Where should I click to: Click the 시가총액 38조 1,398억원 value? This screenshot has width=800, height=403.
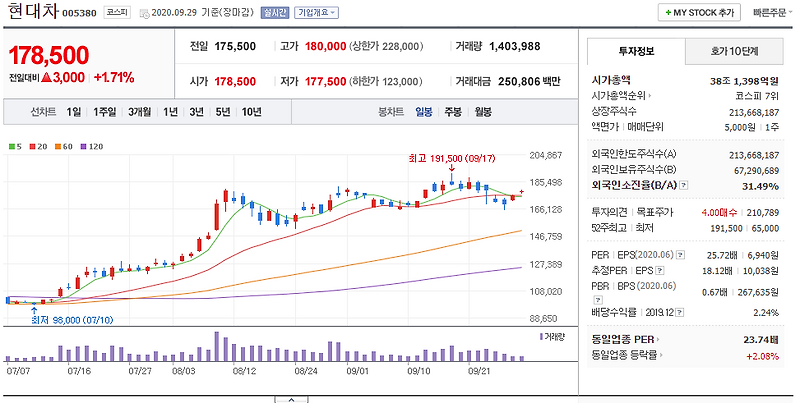[x=744, y=81]
